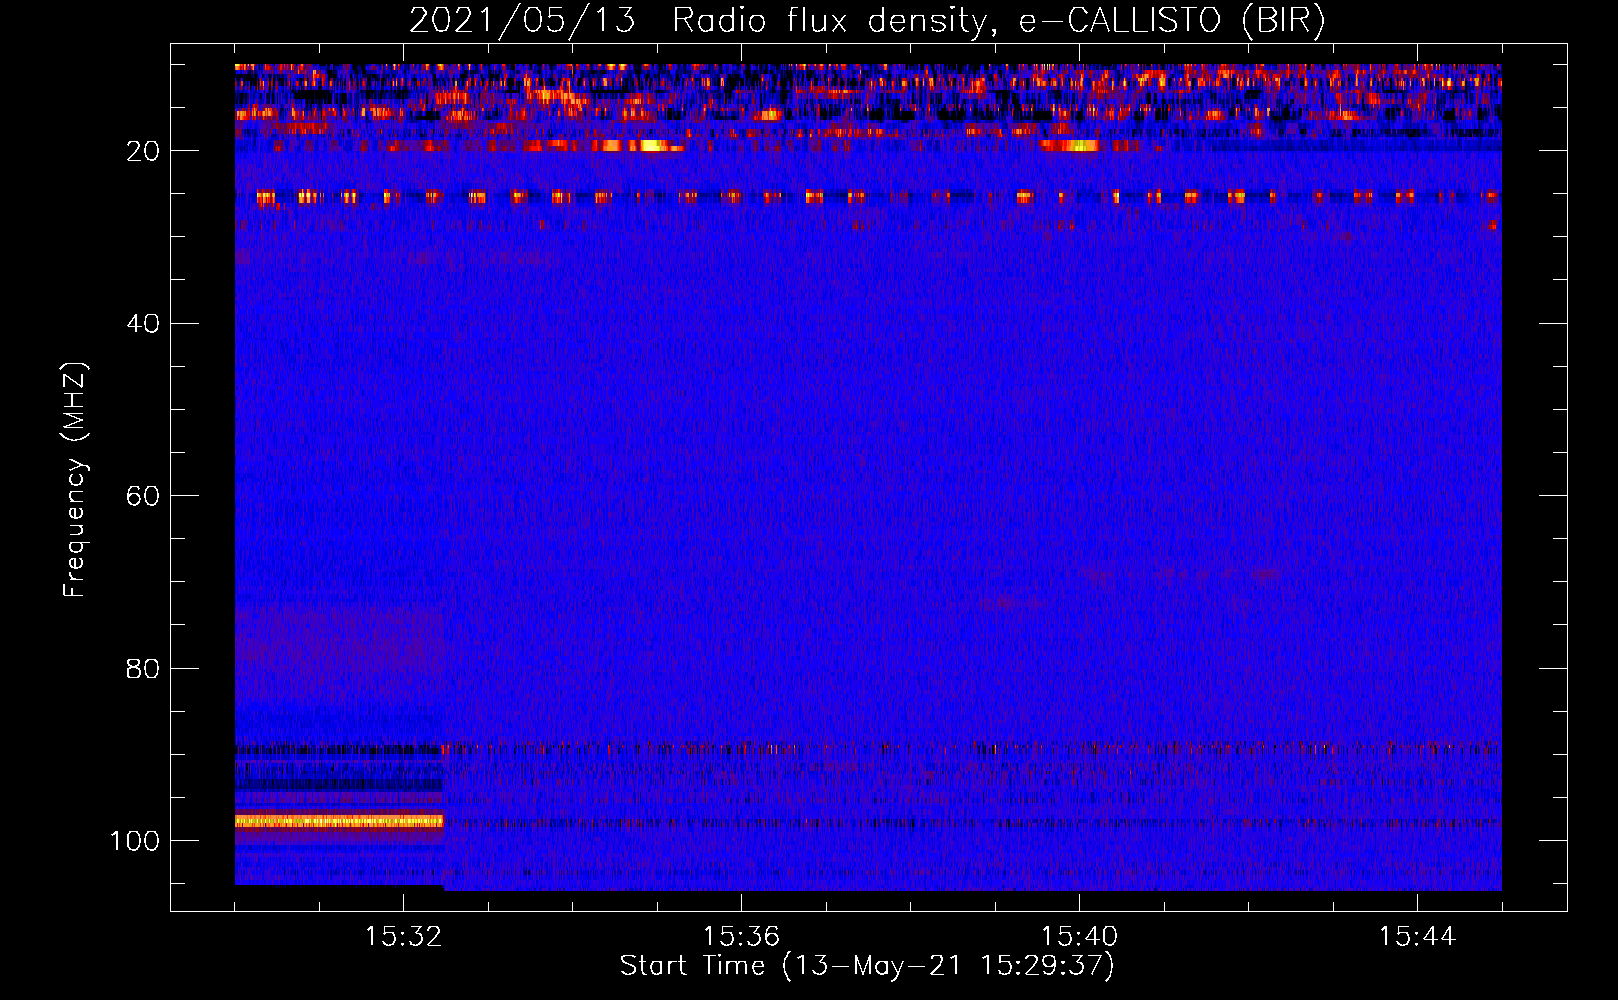Image resolution: width=1618 pixels, height=1000 pixels.
Task: Click the 'Start Time (13-May-21 15:29:37)' label
Action: pos(866,966)
